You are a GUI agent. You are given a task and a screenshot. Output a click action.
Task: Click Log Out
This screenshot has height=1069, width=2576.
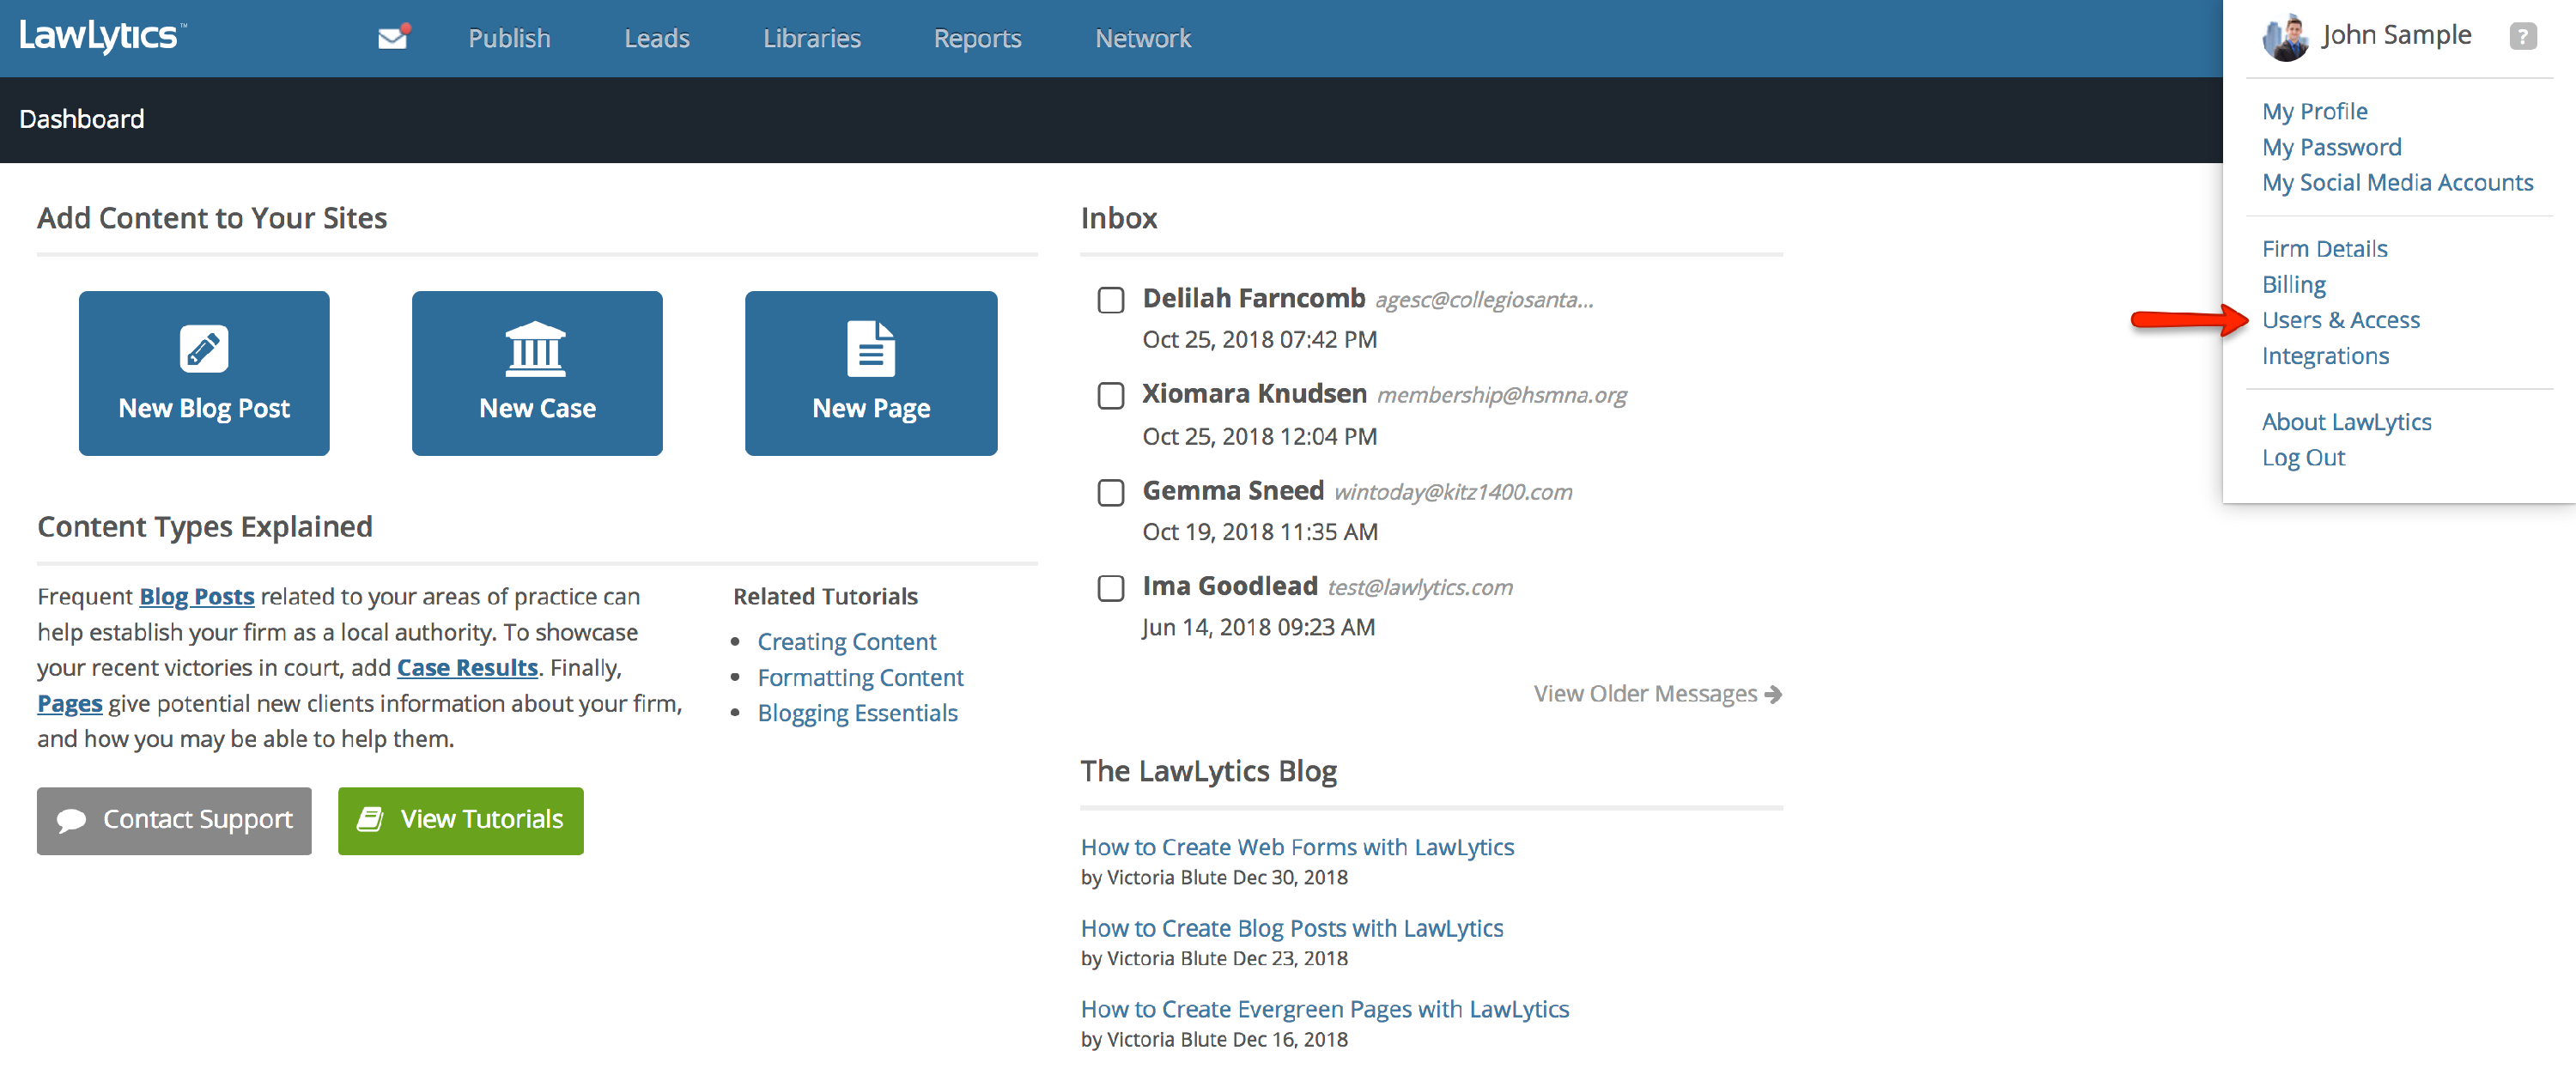click(2303, 458)
